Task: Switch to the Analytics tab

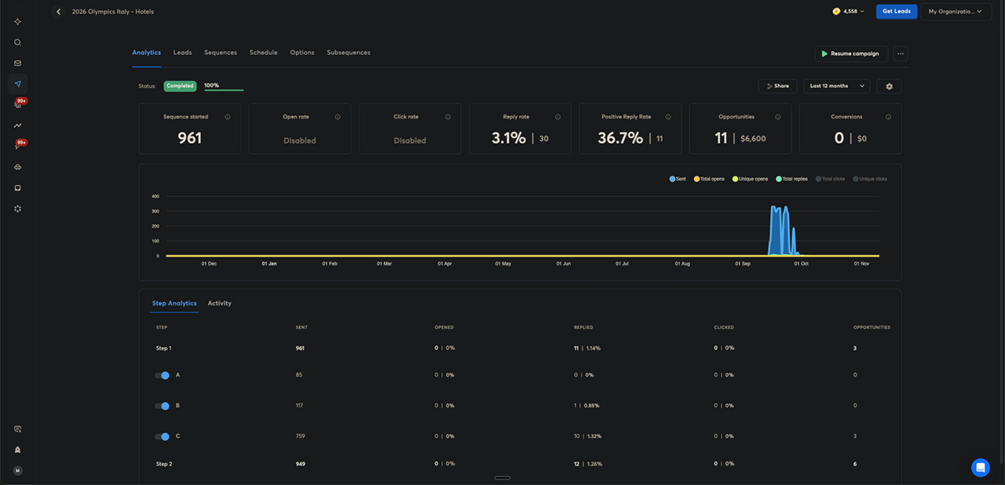Action: pos(146,53)
